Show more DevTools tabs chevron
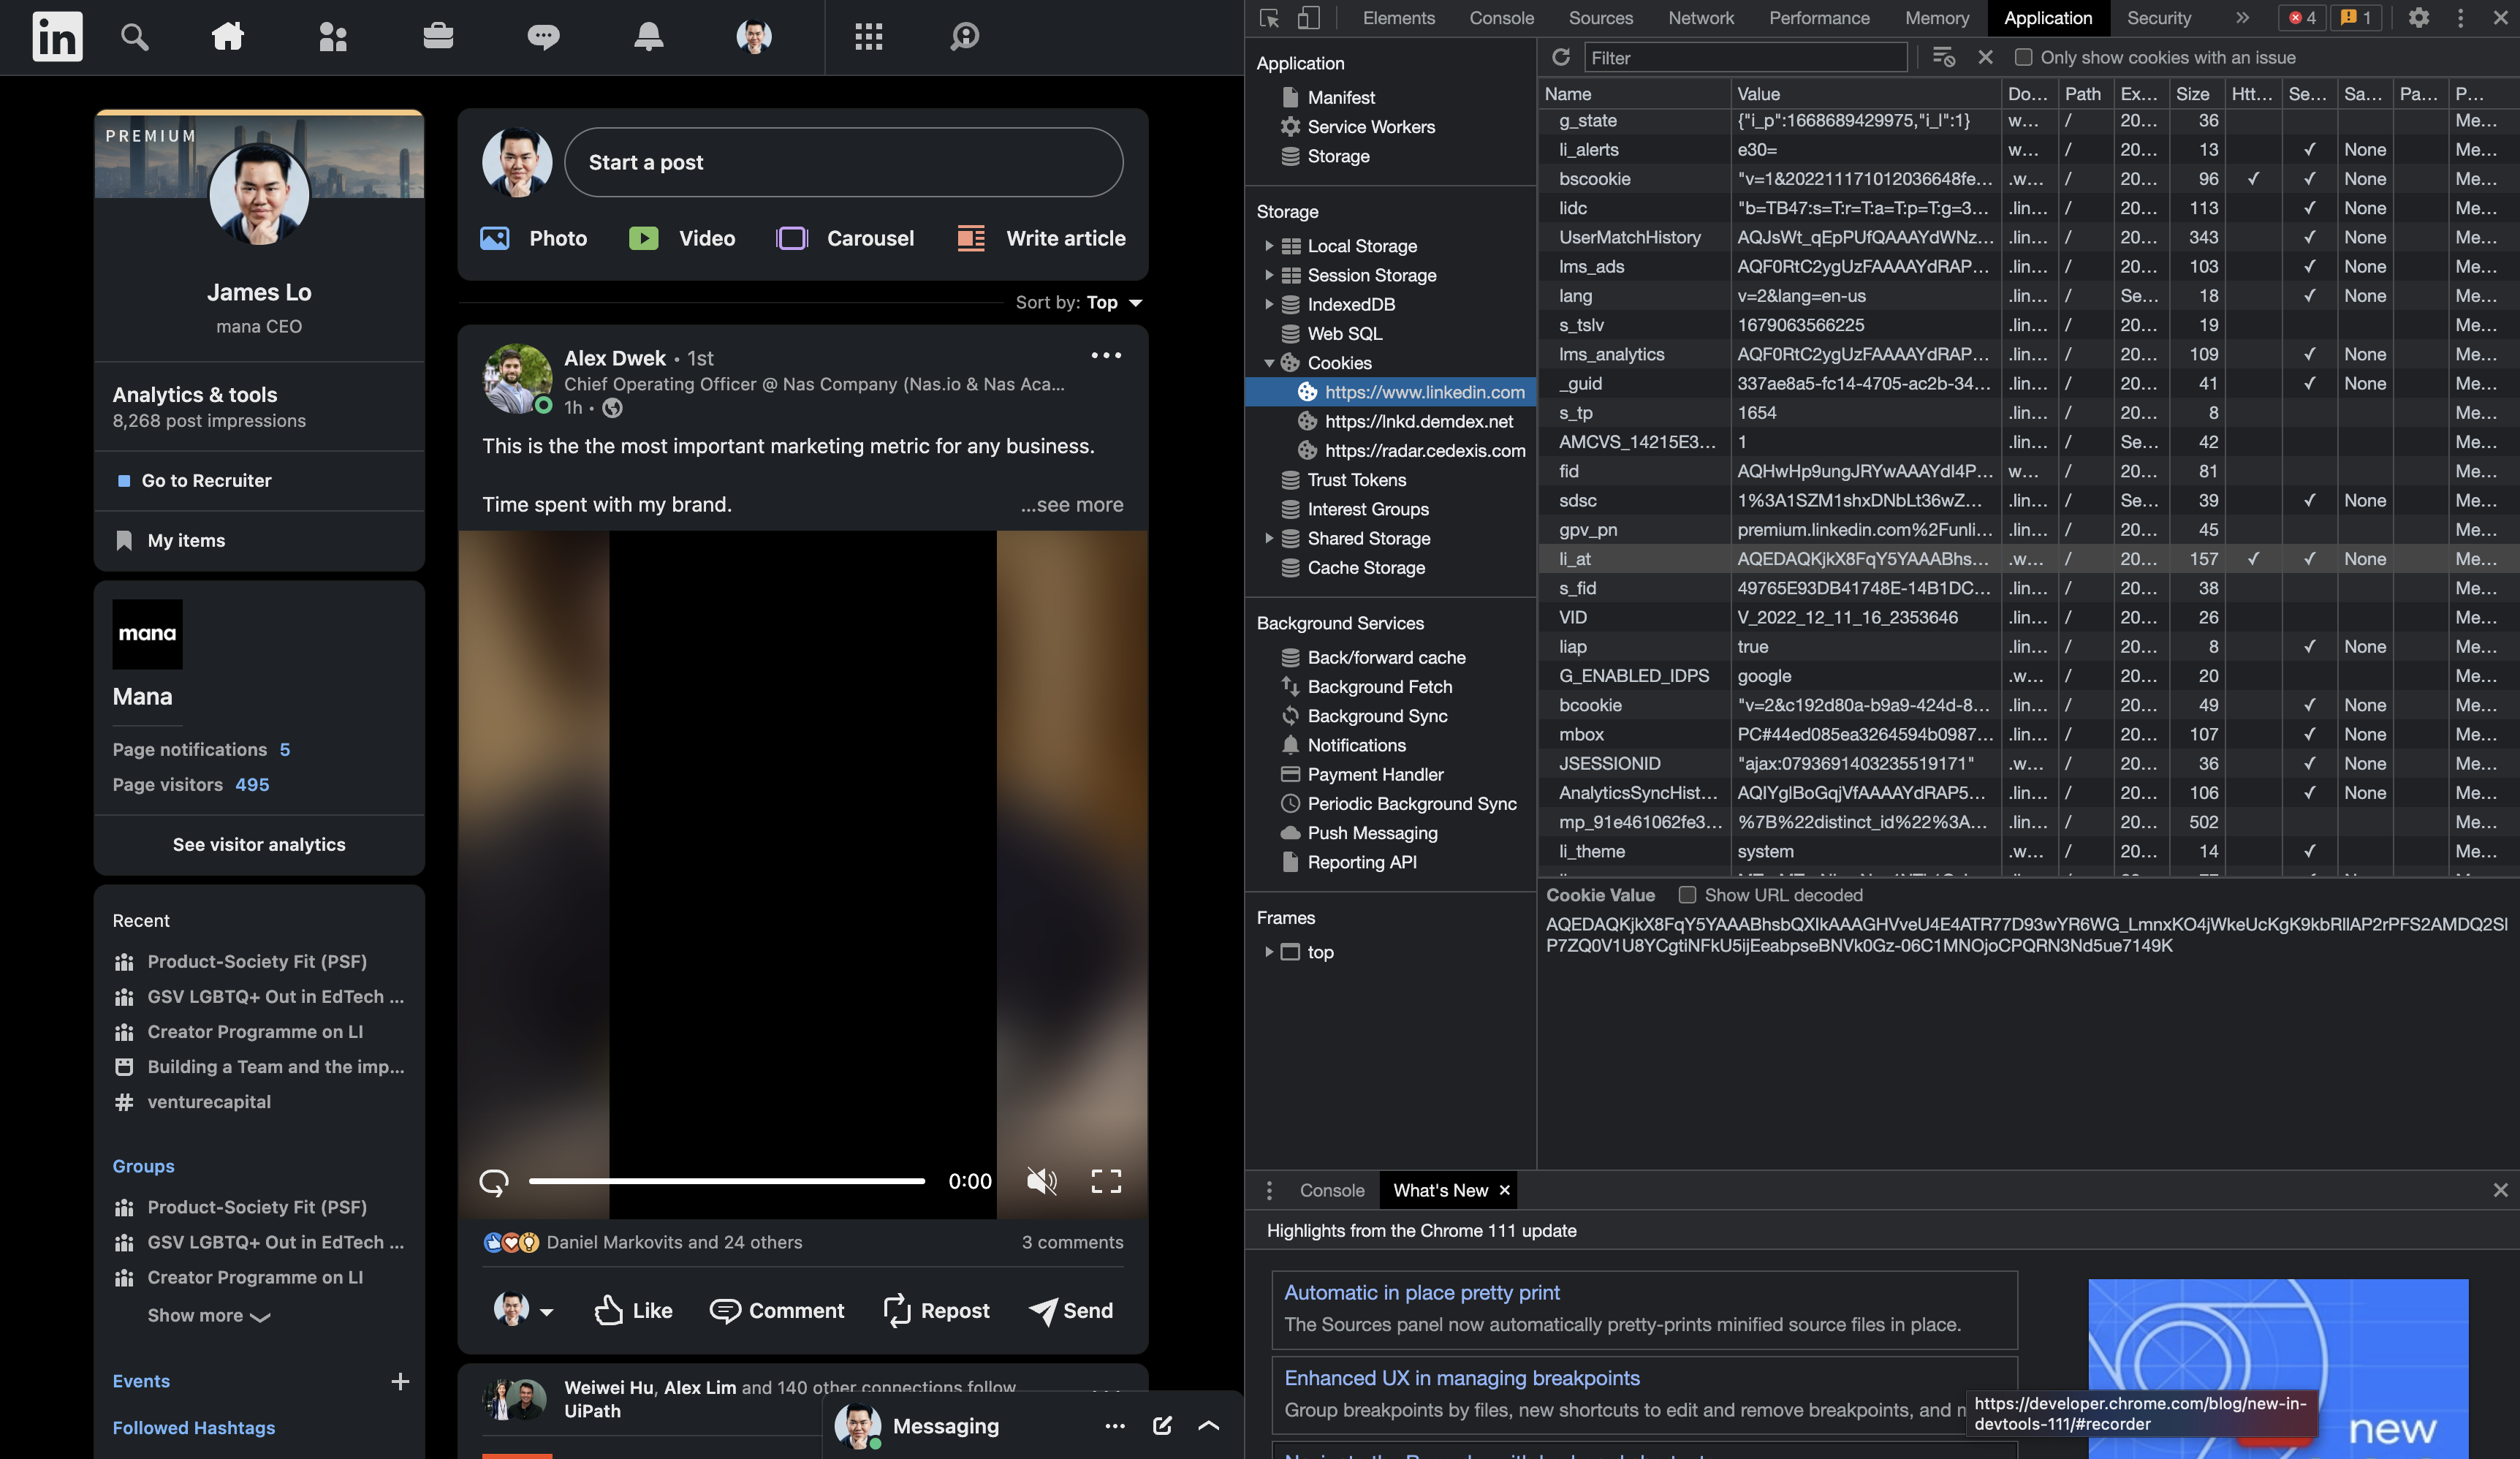2520x1459 pixels. coord(2242,18)
